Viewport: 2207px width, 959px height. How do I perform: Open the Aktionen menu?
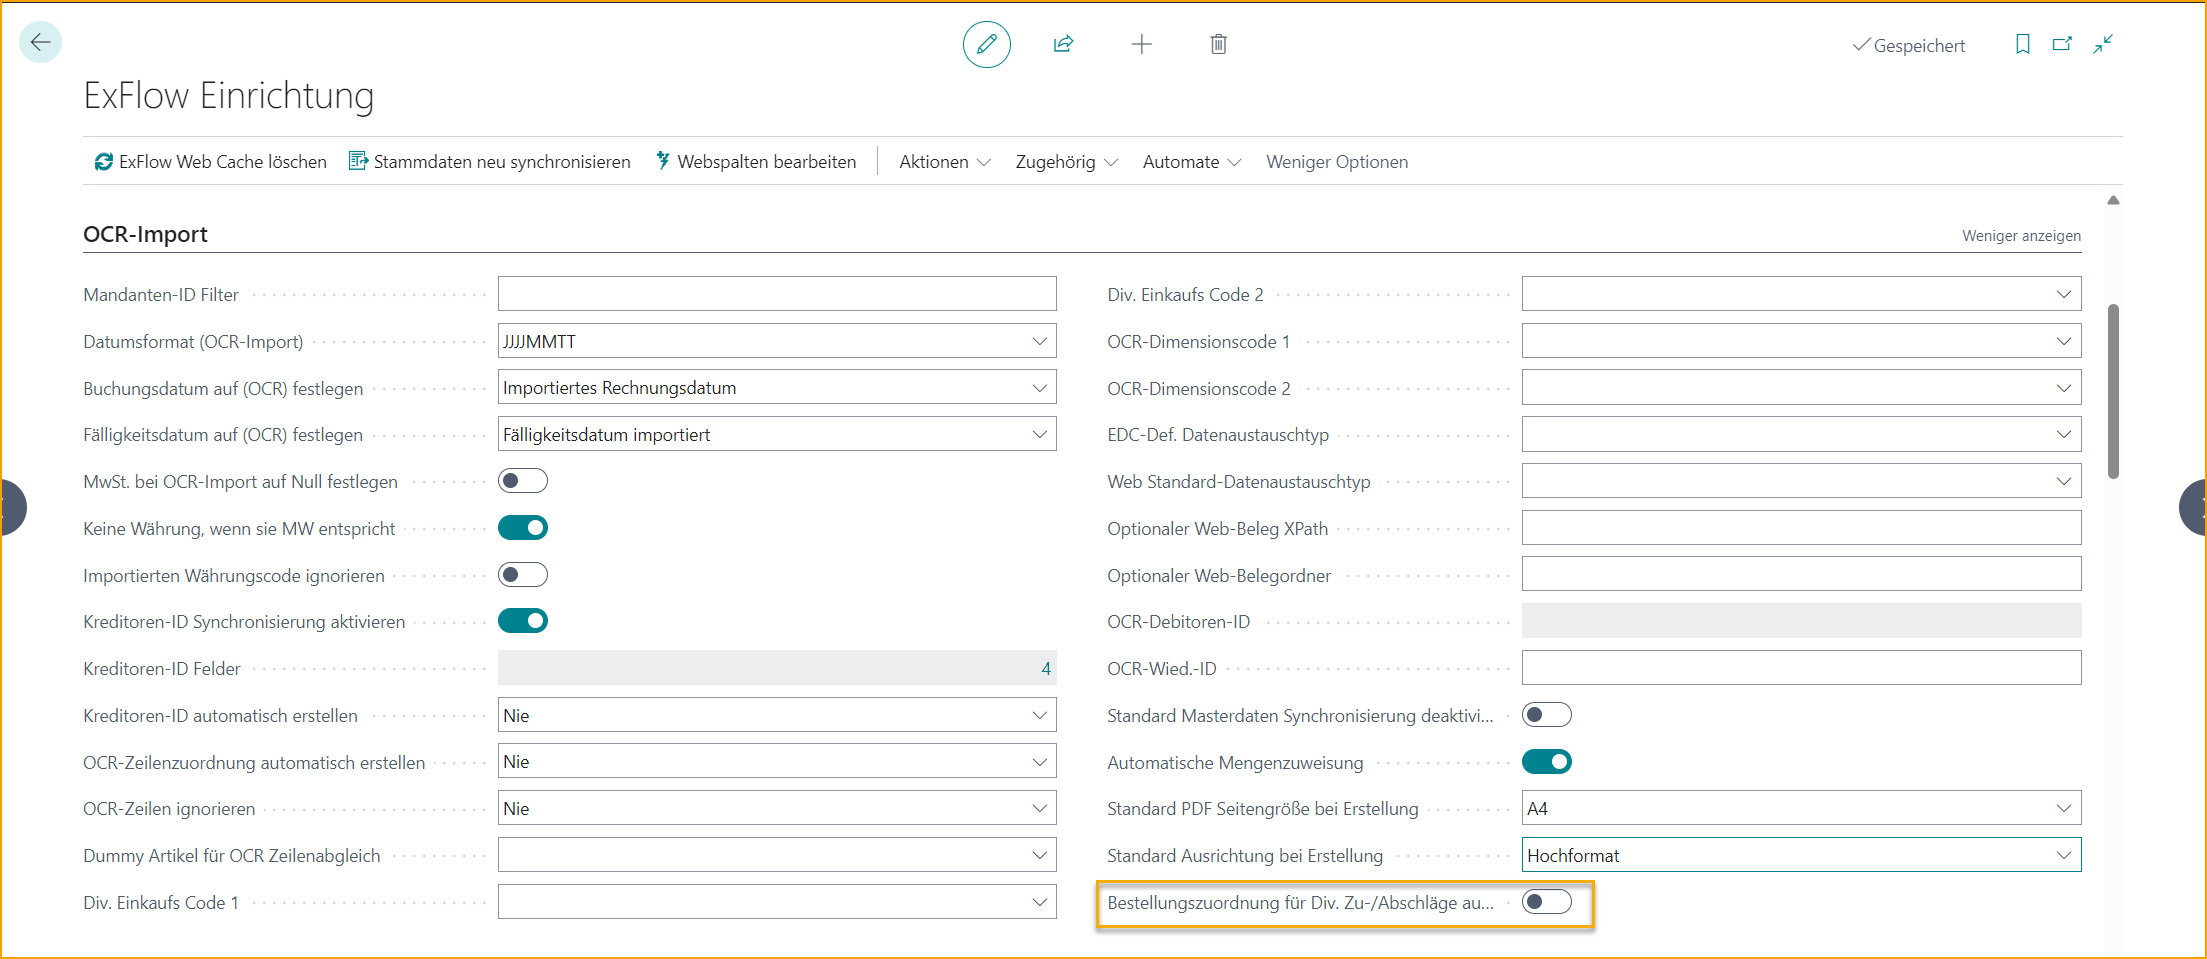[x=944, y=161]
